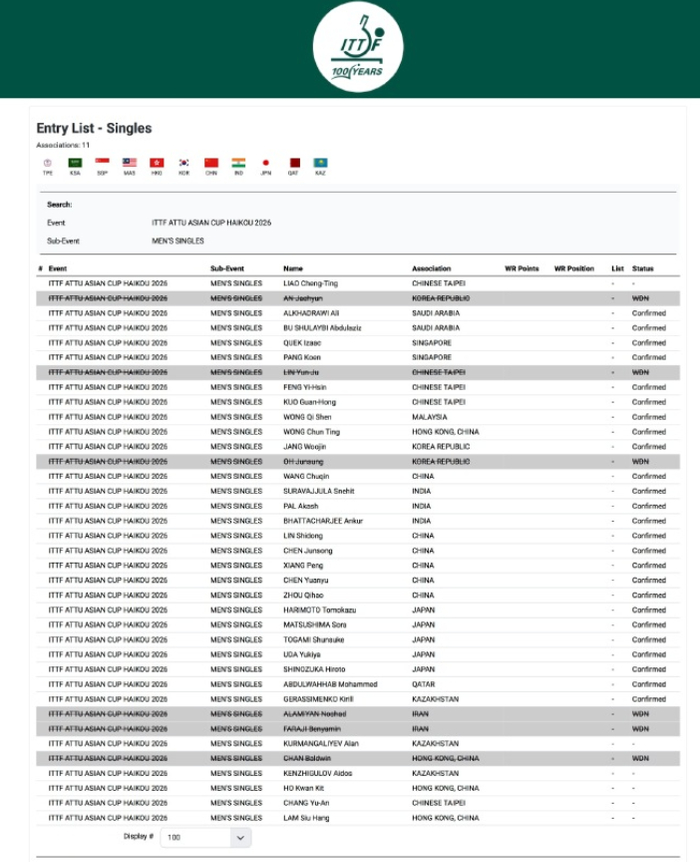Click the name FENG Yi-Hsin
This screenshot has width=700, height=862.
tap(305, 388)
